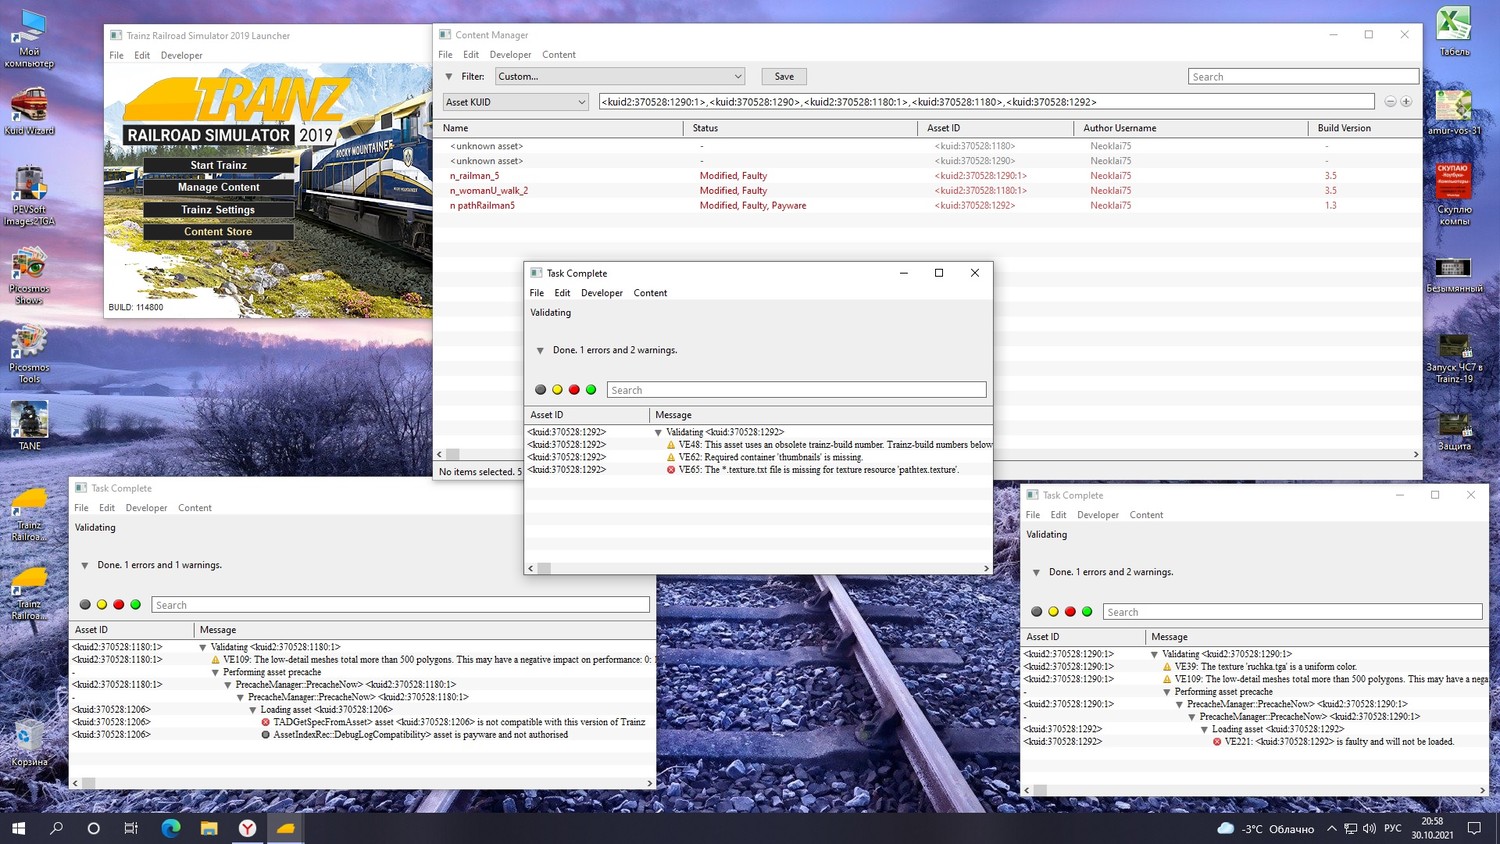Launch Microsoft Edge from taskbar
The width and height of the screenshot is (1500, 844).
[x=170, y=828]
